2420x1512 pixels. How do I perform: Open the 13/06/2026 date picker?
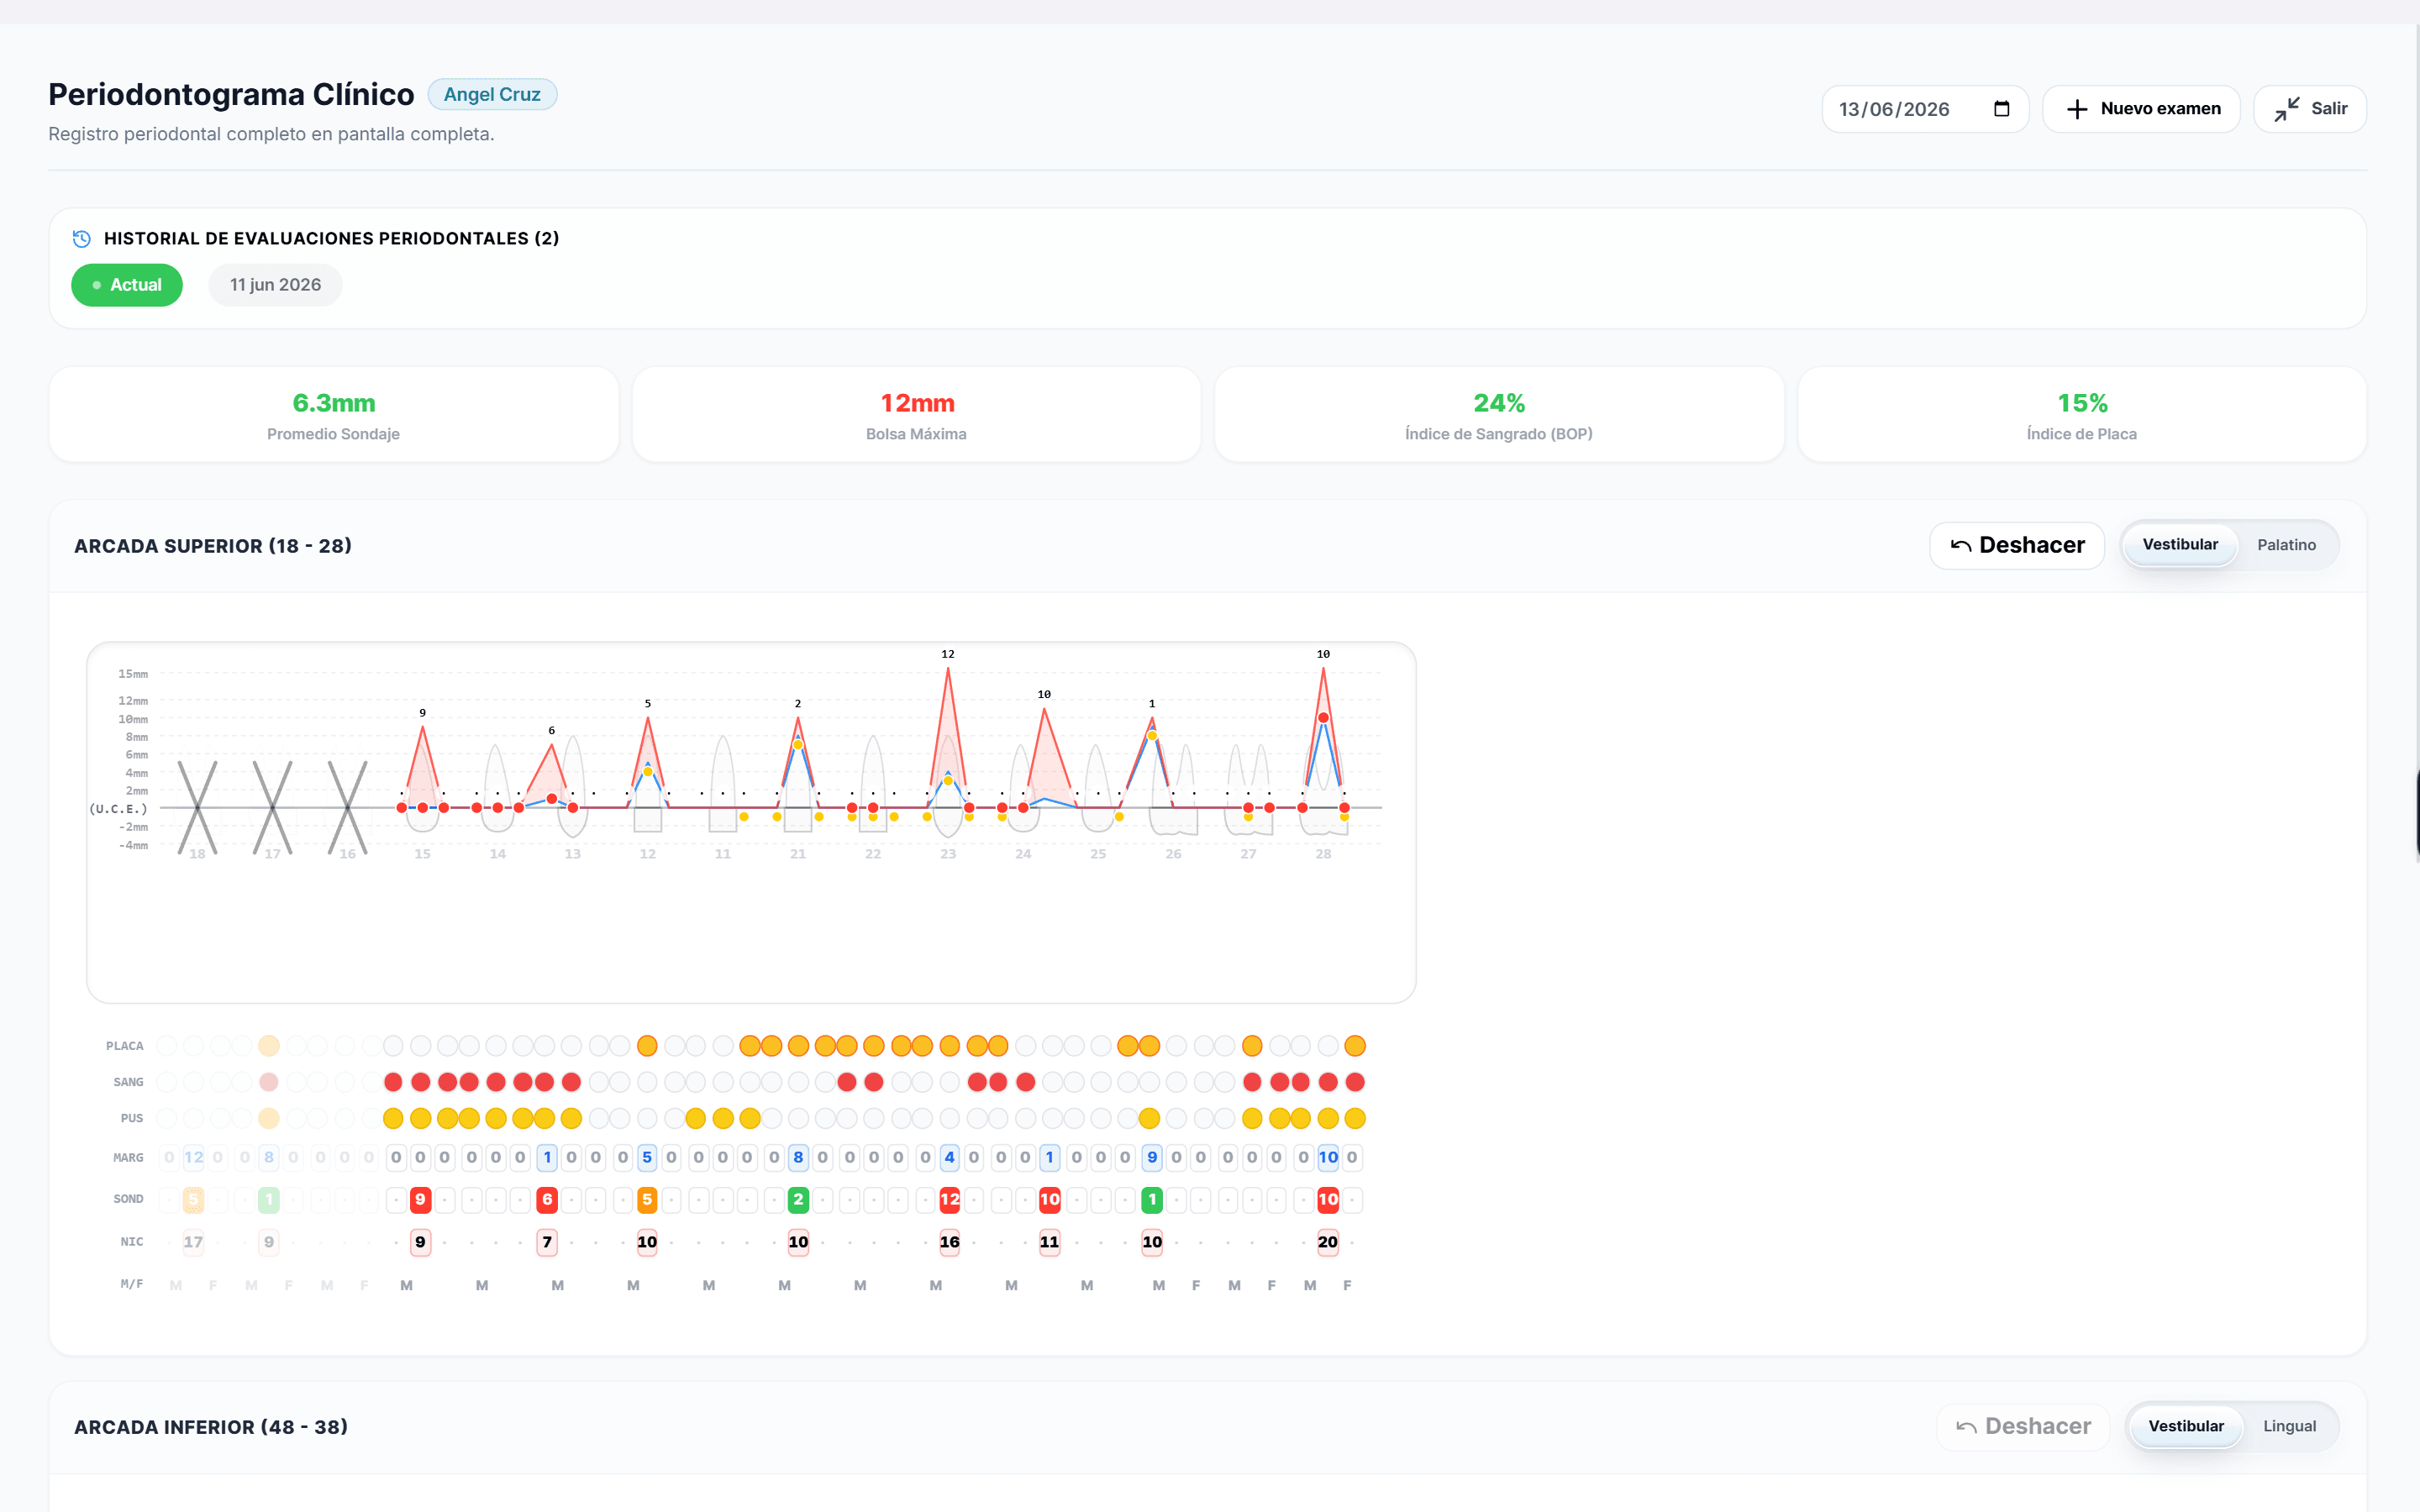click(x=1925, y=109)
